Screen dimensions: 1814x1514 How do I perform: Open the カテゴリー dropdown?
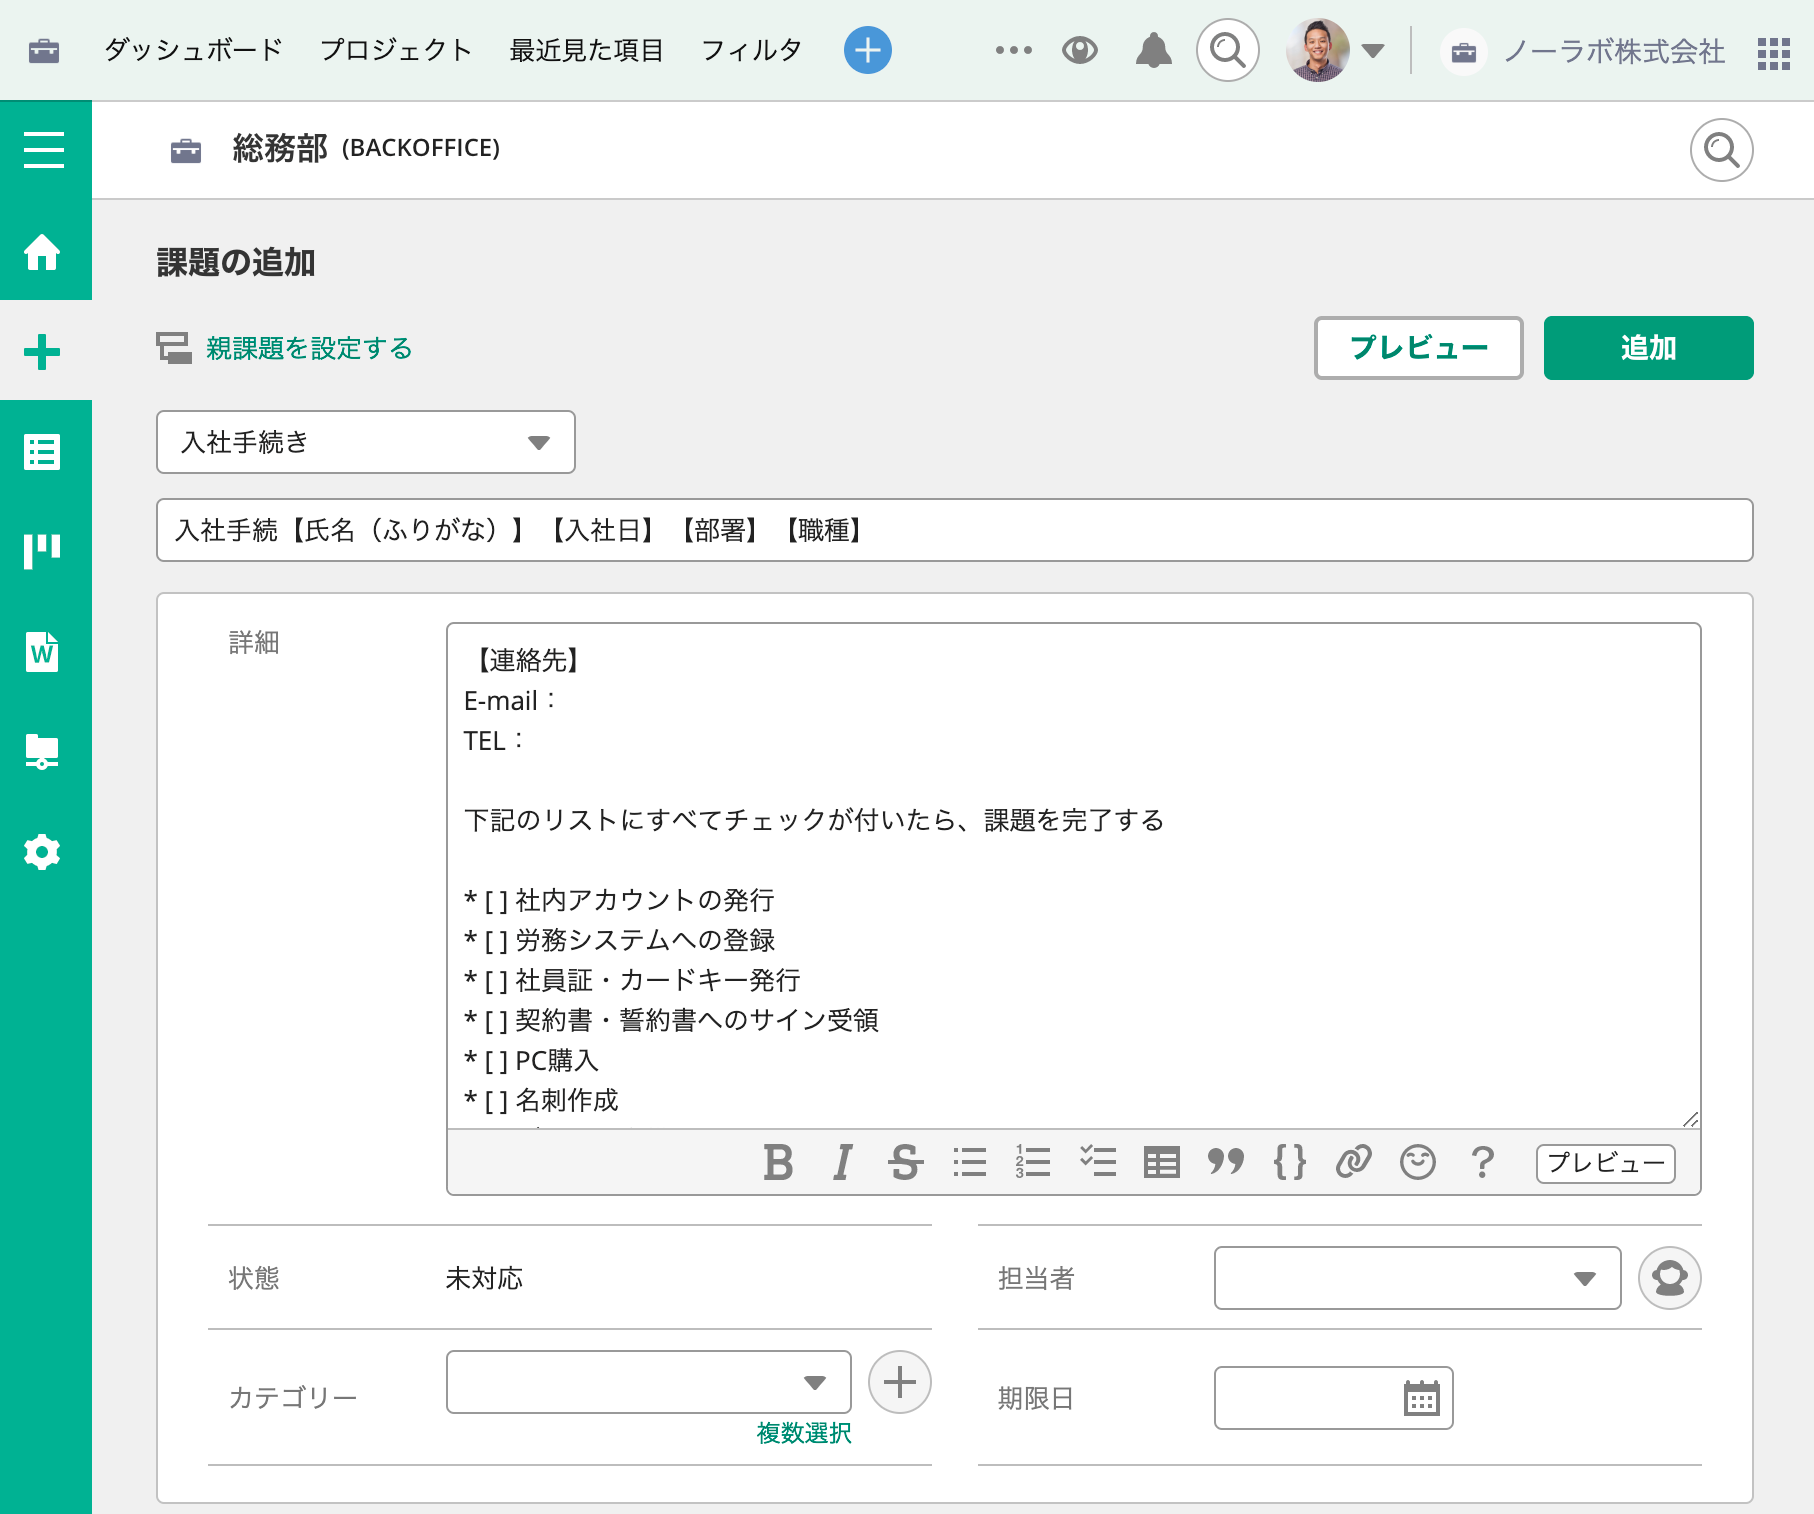point(648,1382)
